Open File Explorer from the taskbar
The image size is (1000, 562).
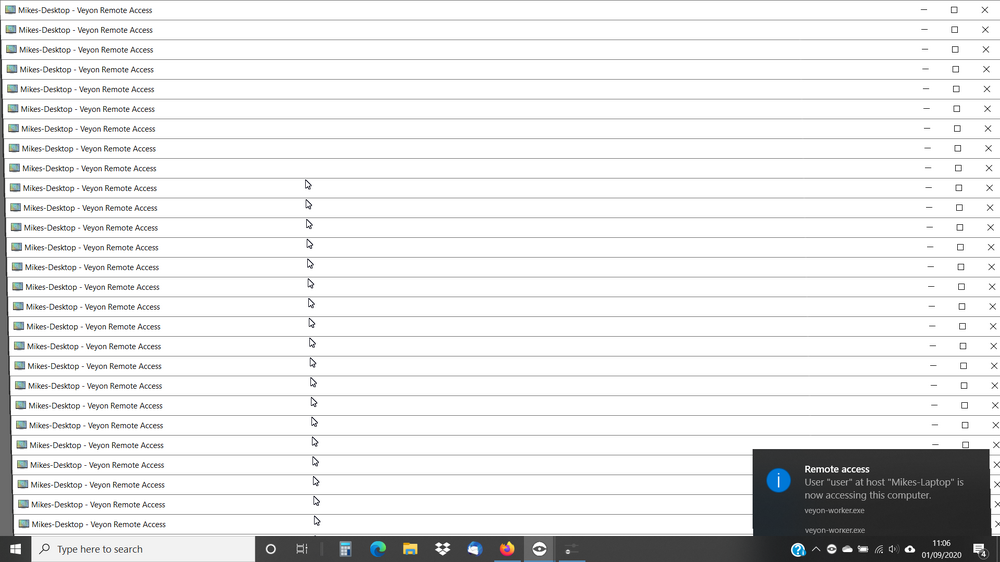coord(410,549)
